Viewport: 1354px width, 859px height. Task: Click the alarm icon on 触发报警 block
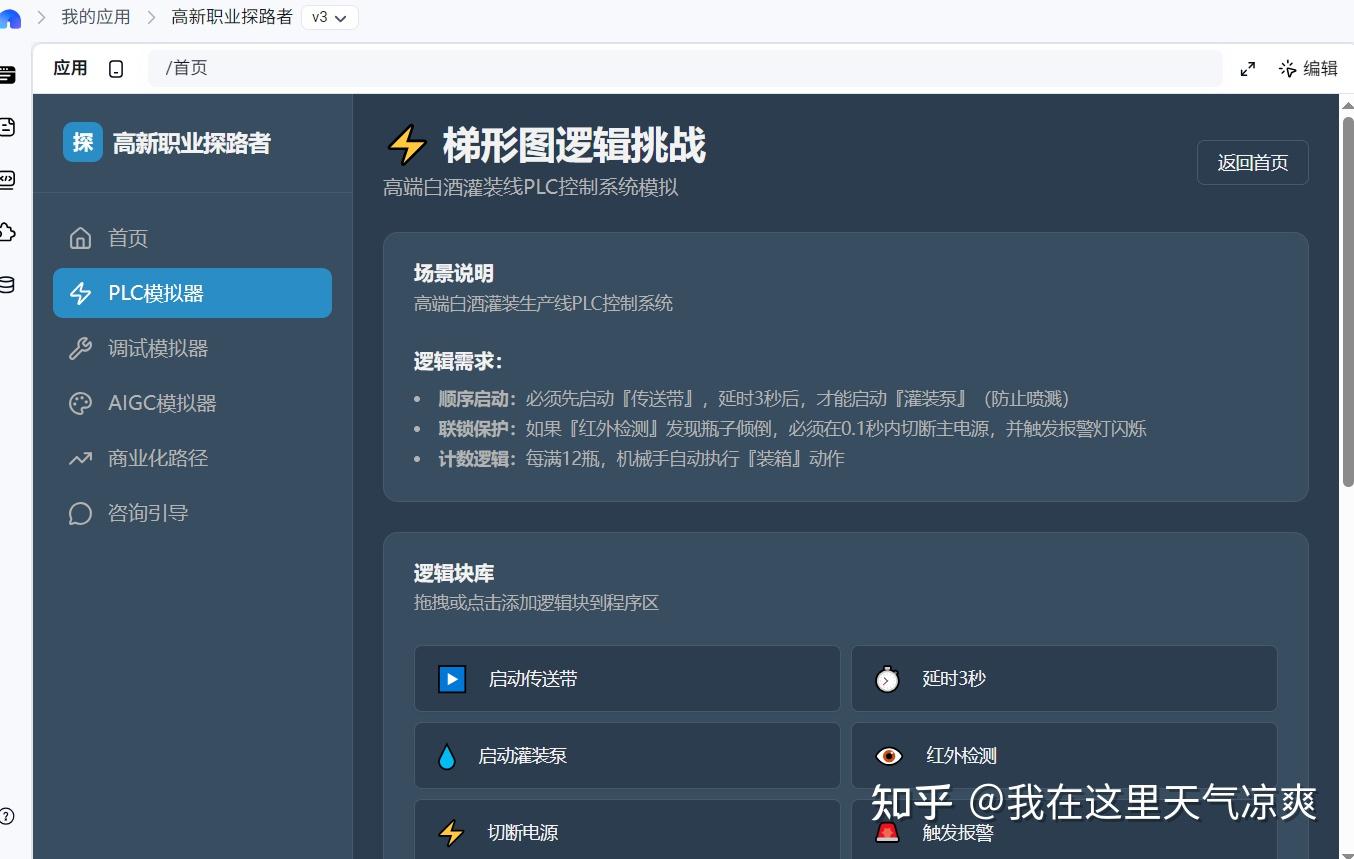887,831
